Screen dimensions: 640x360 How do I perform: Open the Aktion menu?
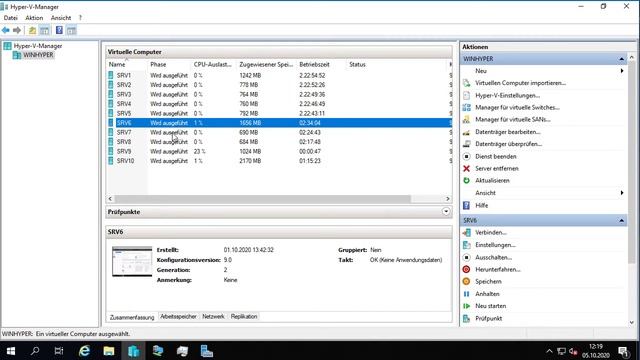tap(34, 18)
